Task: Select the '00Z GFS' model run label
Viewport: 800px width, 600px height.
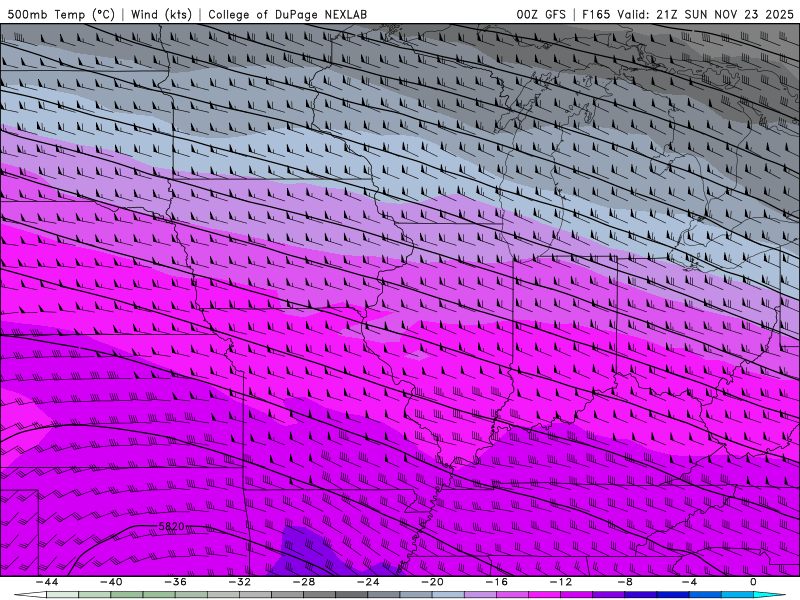Action: [x=541, y=14]
